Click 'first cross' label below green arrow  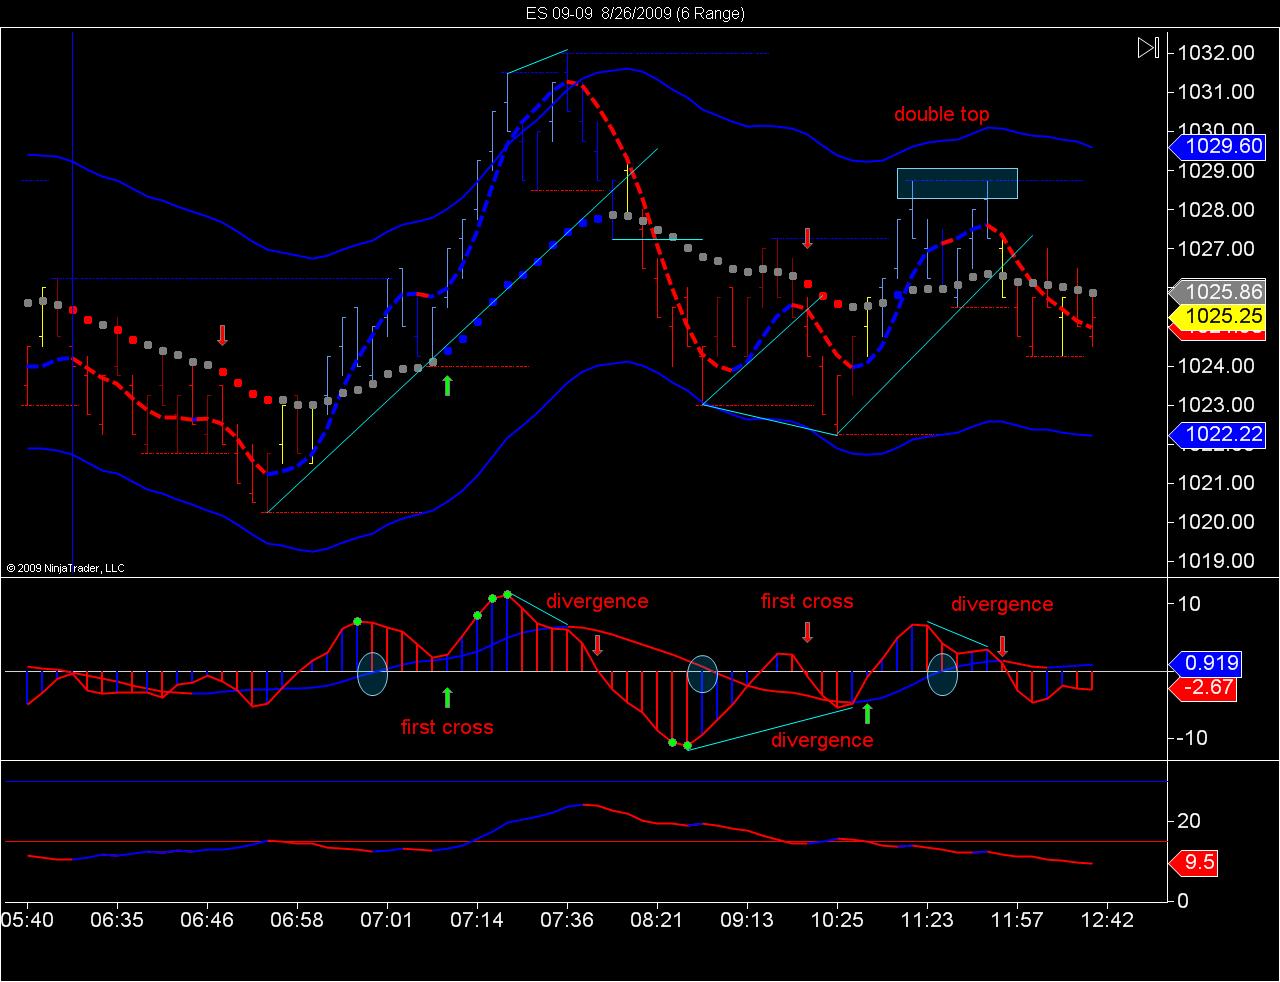click(x=447, y=727)
